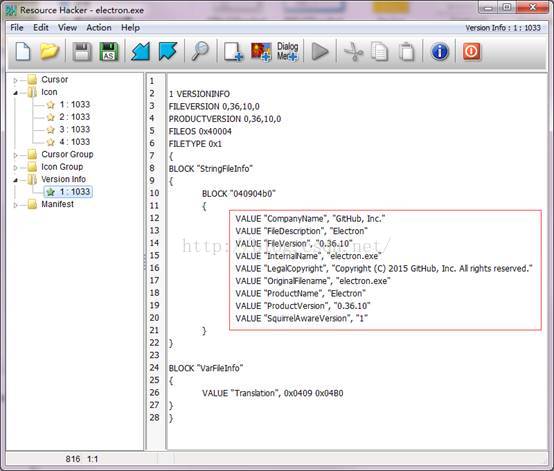Image resolution: width=554 pixels, height=471 pixels.
Task: Click the Save As green disk icon
Action: (108, 52)
